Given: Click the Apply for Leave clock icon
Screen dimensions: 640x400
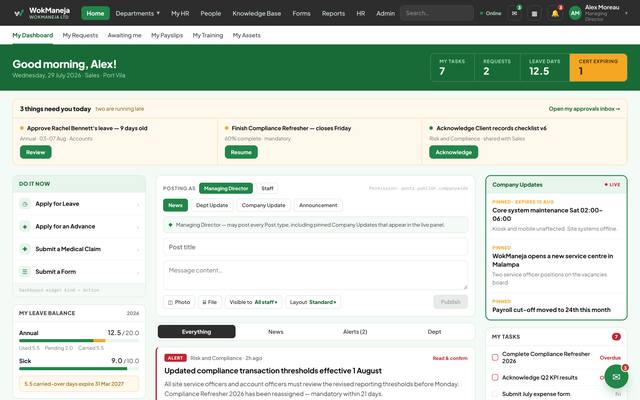Looking at the screenshot, I should coord(25,204).
